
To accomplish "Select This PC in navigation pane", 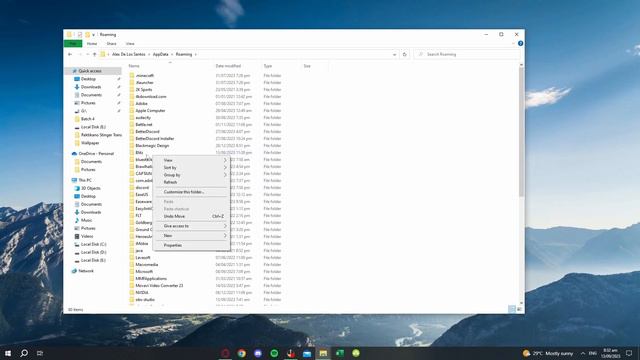I will (85, 180).
